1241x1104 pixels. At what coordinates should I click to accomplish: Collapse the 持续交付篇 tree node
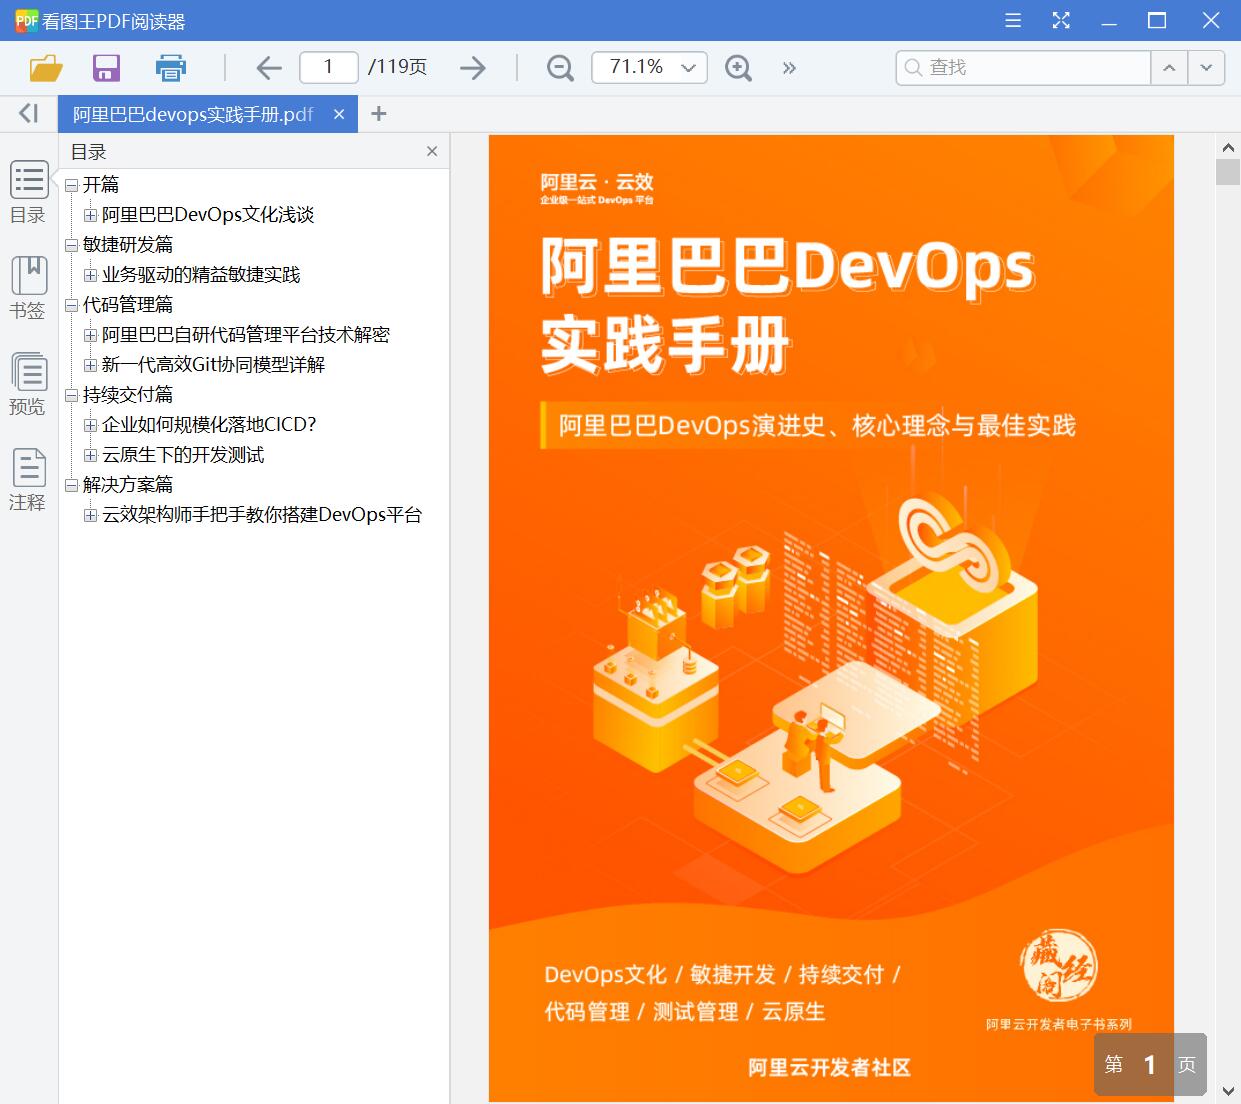71,395
